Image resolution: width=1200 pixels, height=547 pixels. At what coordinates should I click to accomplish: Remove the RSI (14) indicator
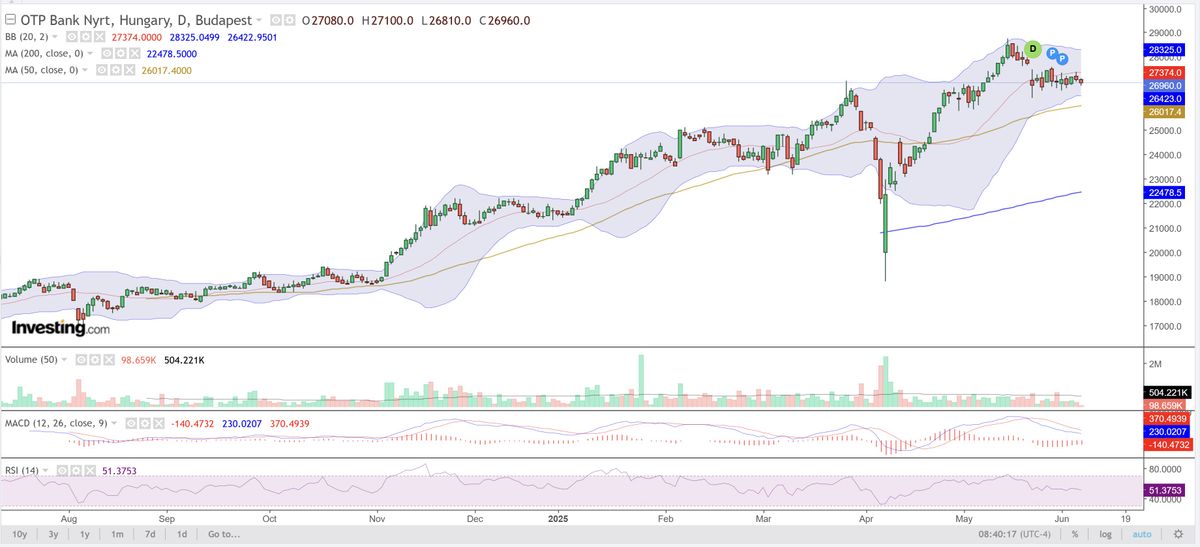[90, 471]
